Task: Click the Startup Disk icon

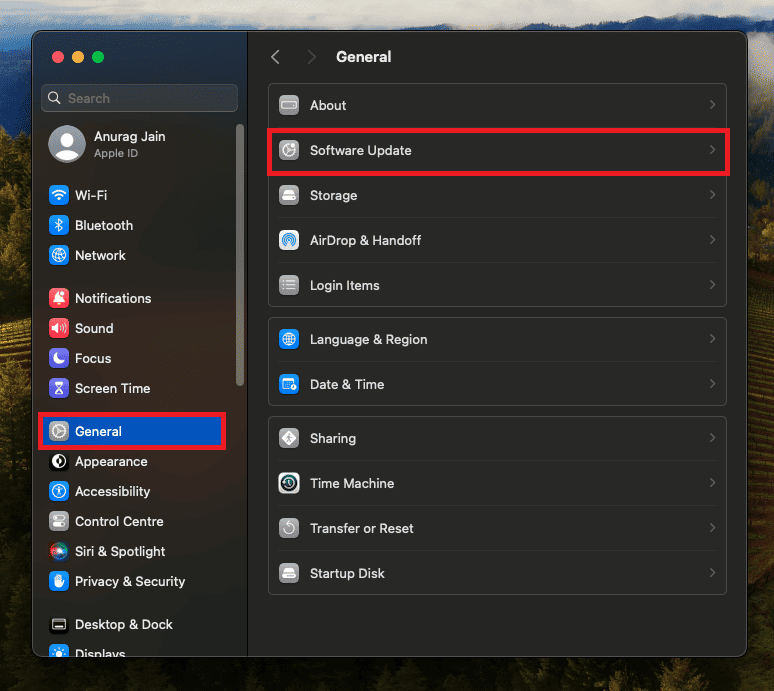Action: click(289, 573)
